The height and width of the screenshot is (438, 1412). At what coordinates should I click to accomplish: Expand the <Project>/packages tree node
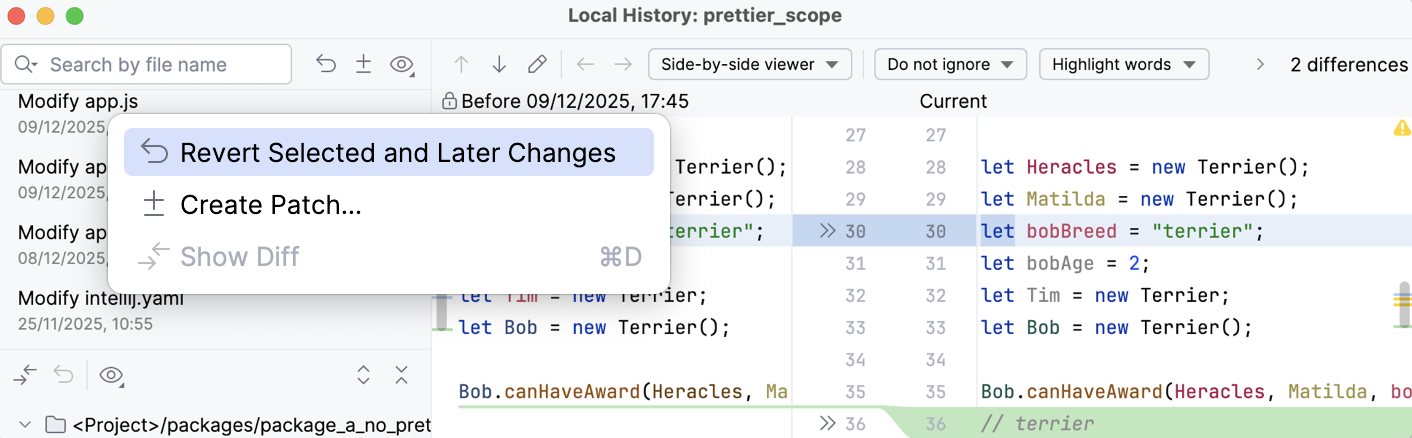coord(26,425)
